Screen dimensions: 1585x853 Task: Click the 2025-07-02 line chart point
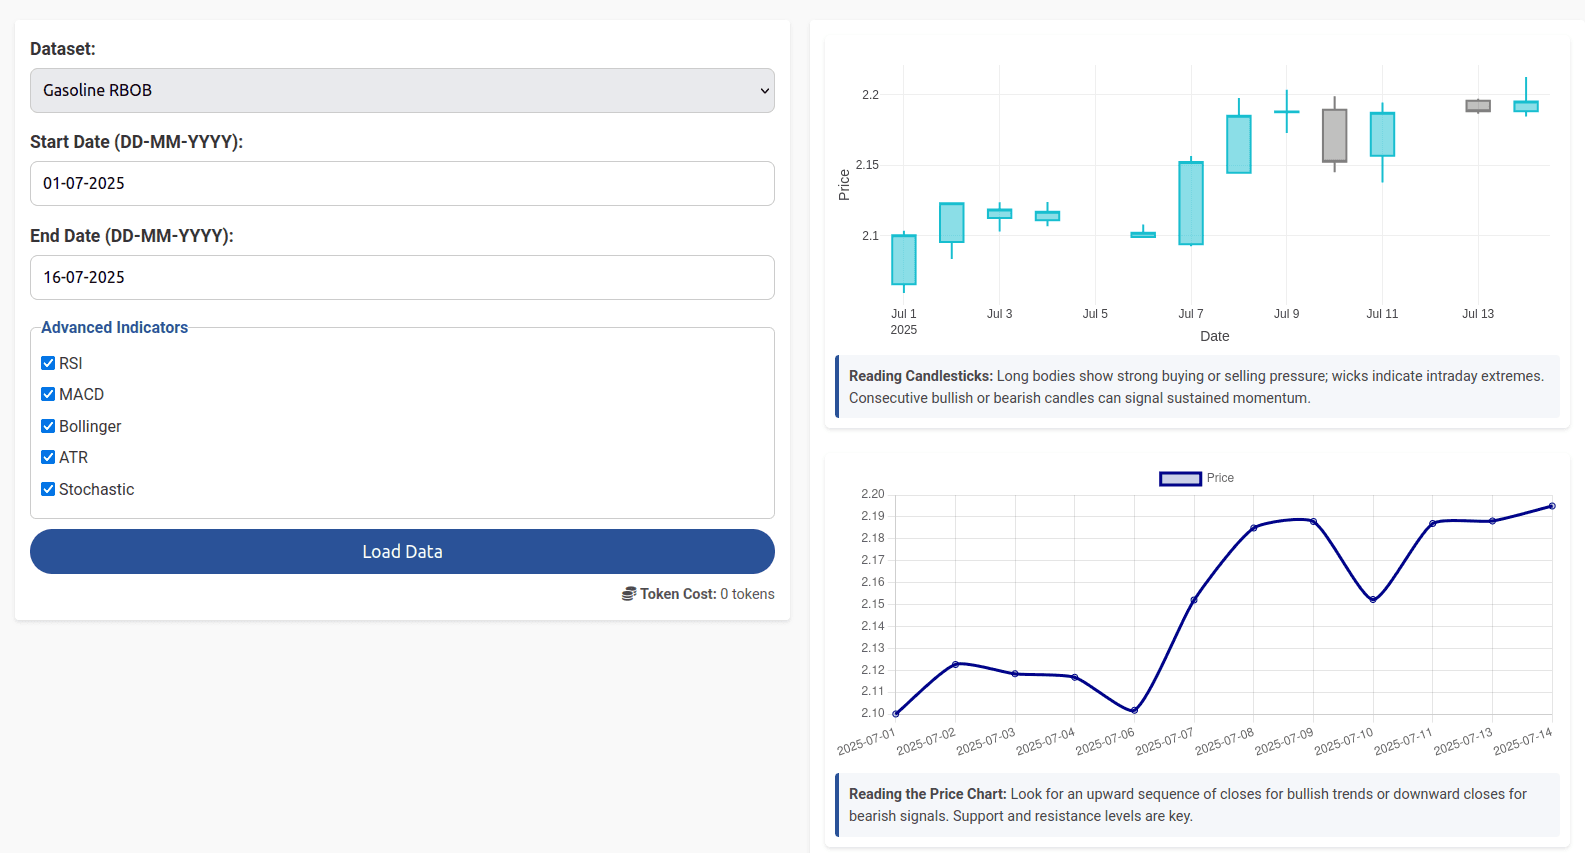(x=956, y=664)
